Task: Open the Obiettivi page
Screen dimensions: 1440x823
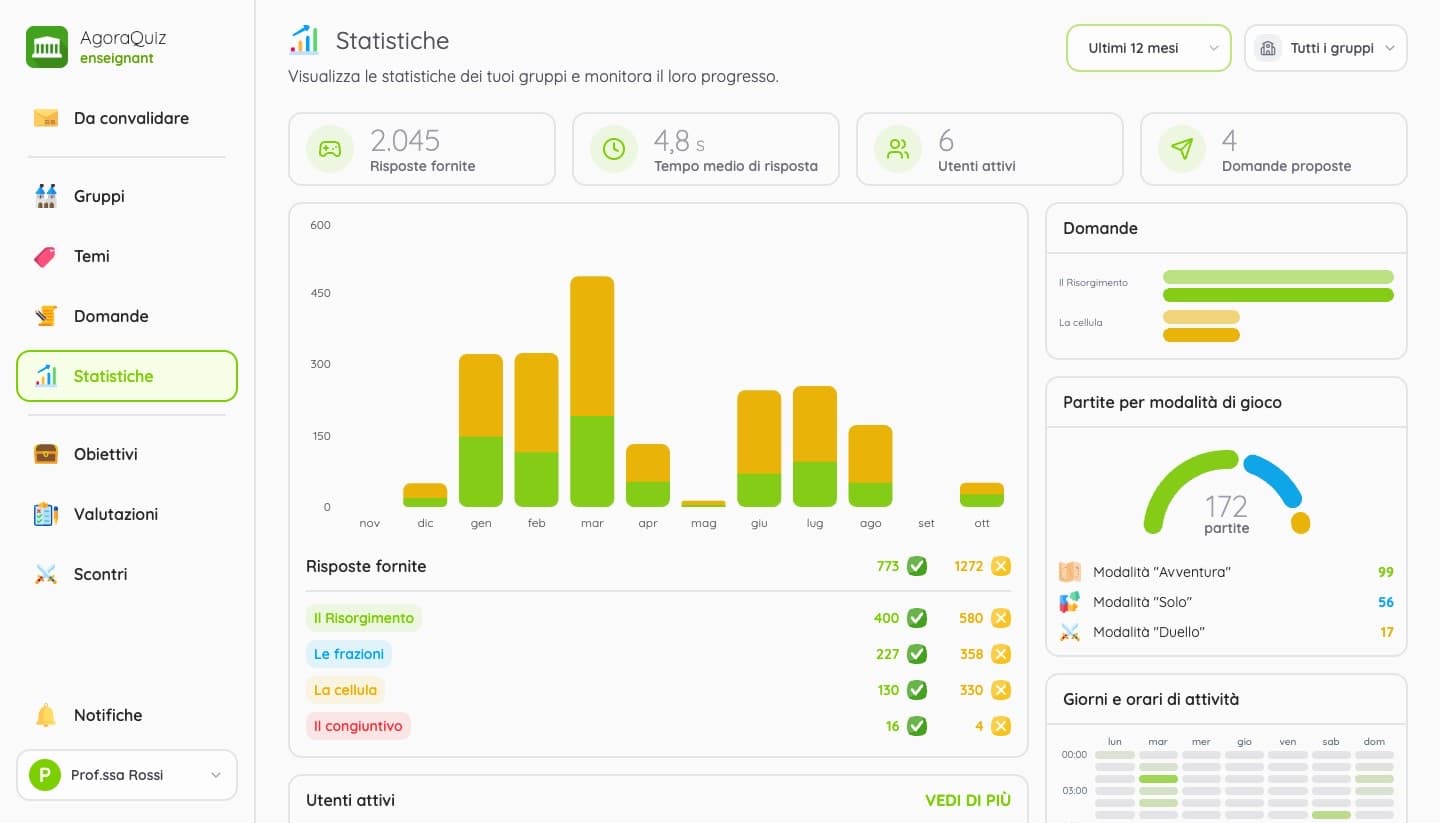Action: pos(127,454)
